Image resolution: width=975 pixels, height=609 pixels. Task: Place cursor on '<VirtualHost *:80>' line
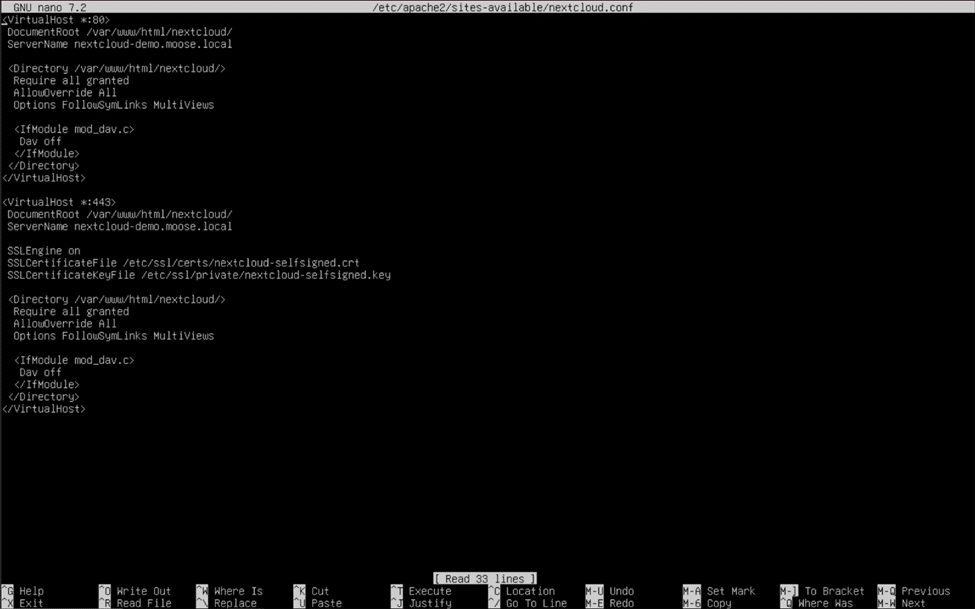56,19
